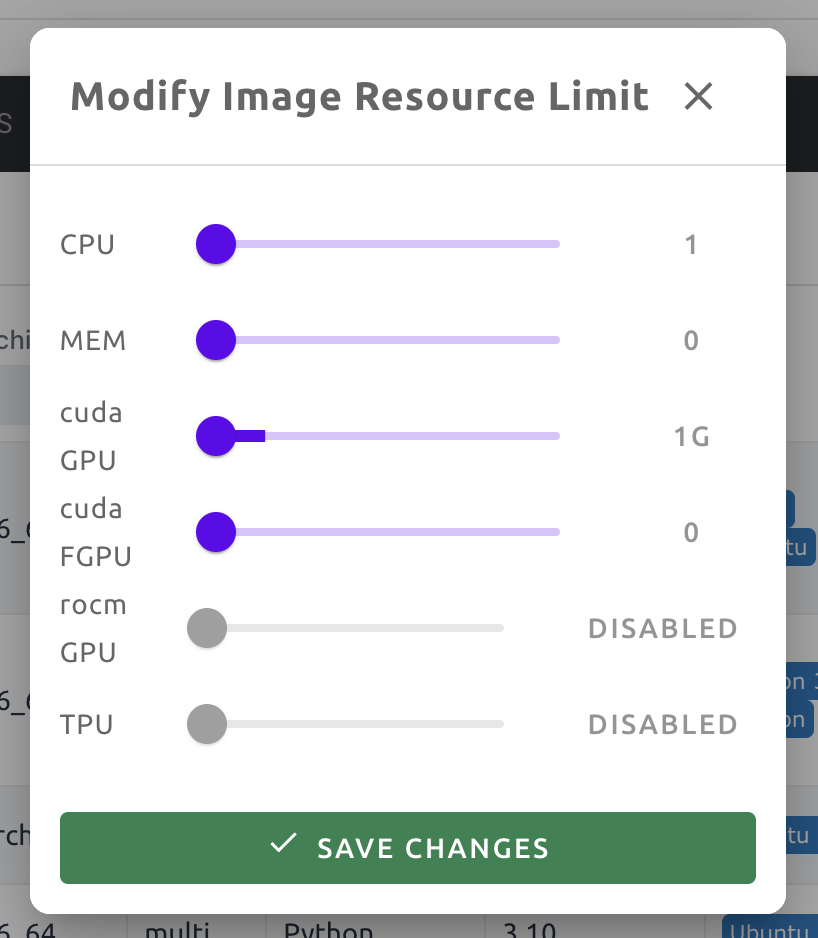Click the DISABLED label beside rocm GPU

tap(662, 628)
